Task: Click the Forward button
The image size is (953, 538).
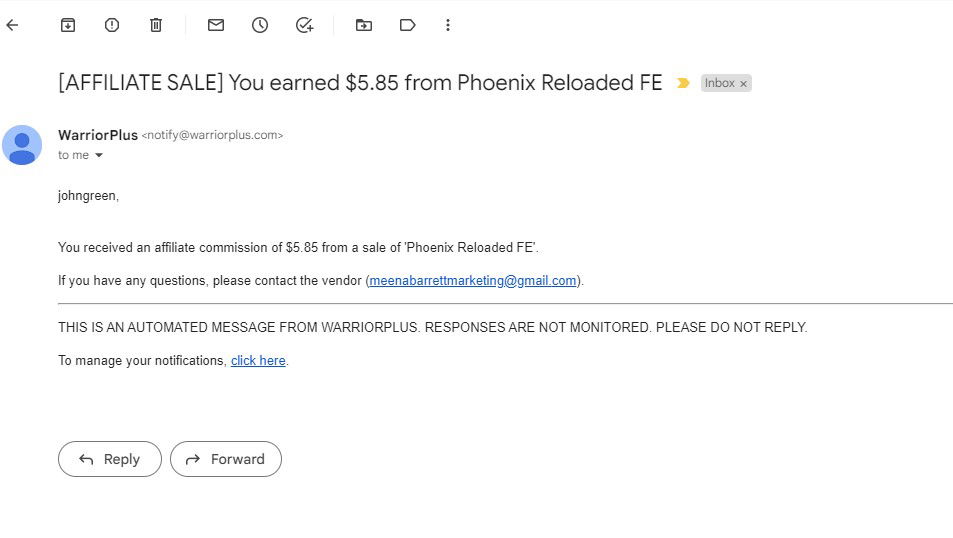Action: [x=226, y=459]
